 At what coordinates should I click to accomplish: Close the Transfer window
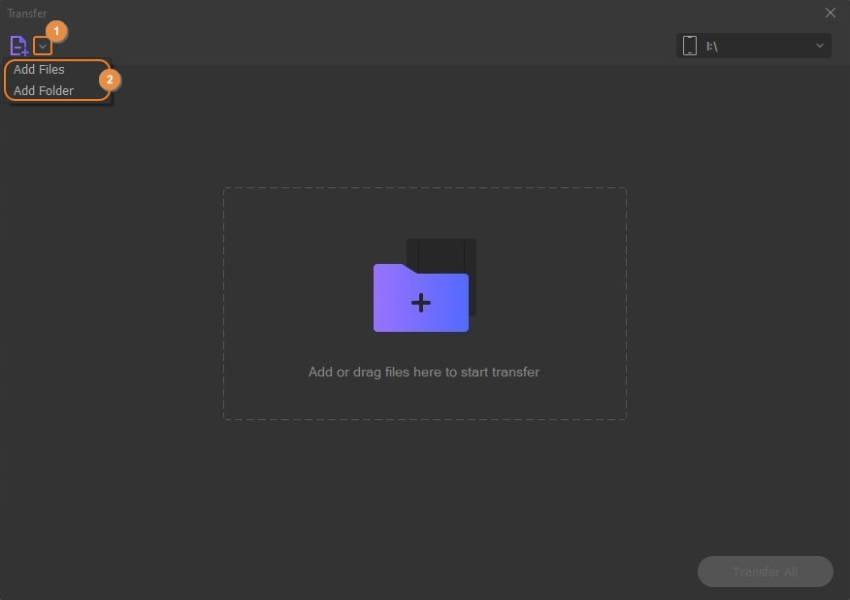(x=830, y=13)
